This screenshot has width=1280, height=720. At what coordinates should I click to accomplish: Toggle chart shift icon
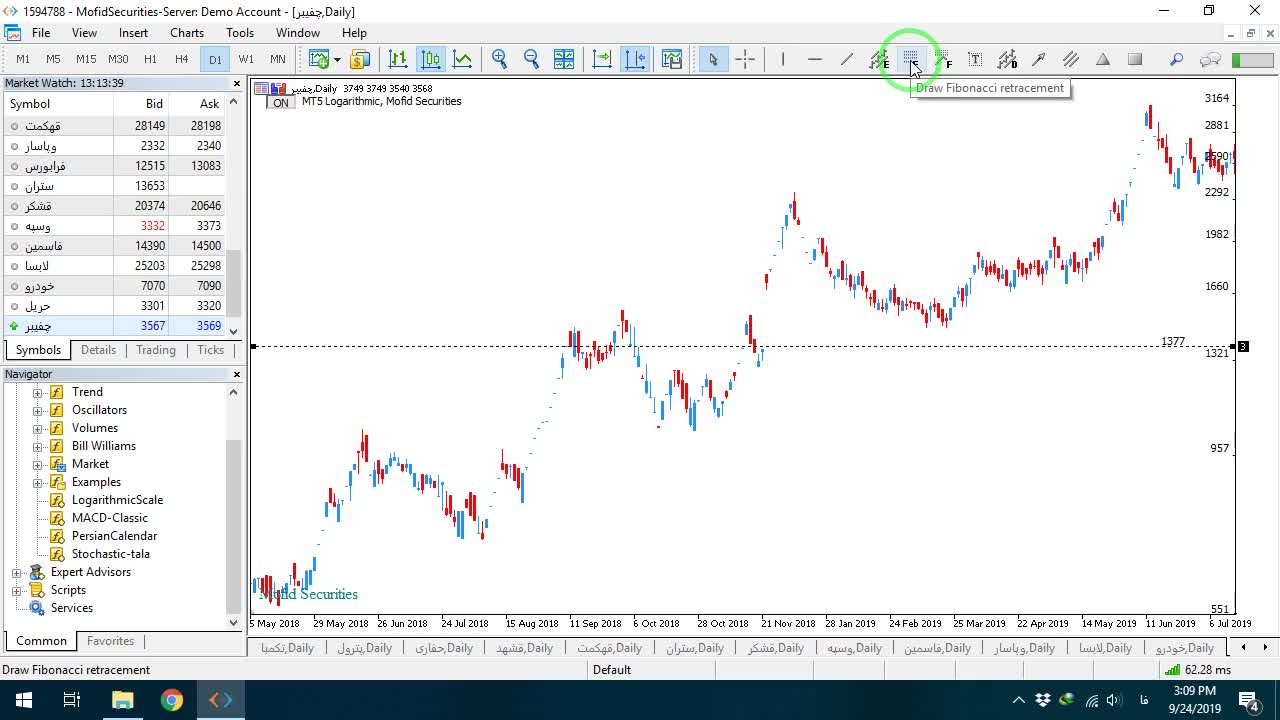point(635,59)
